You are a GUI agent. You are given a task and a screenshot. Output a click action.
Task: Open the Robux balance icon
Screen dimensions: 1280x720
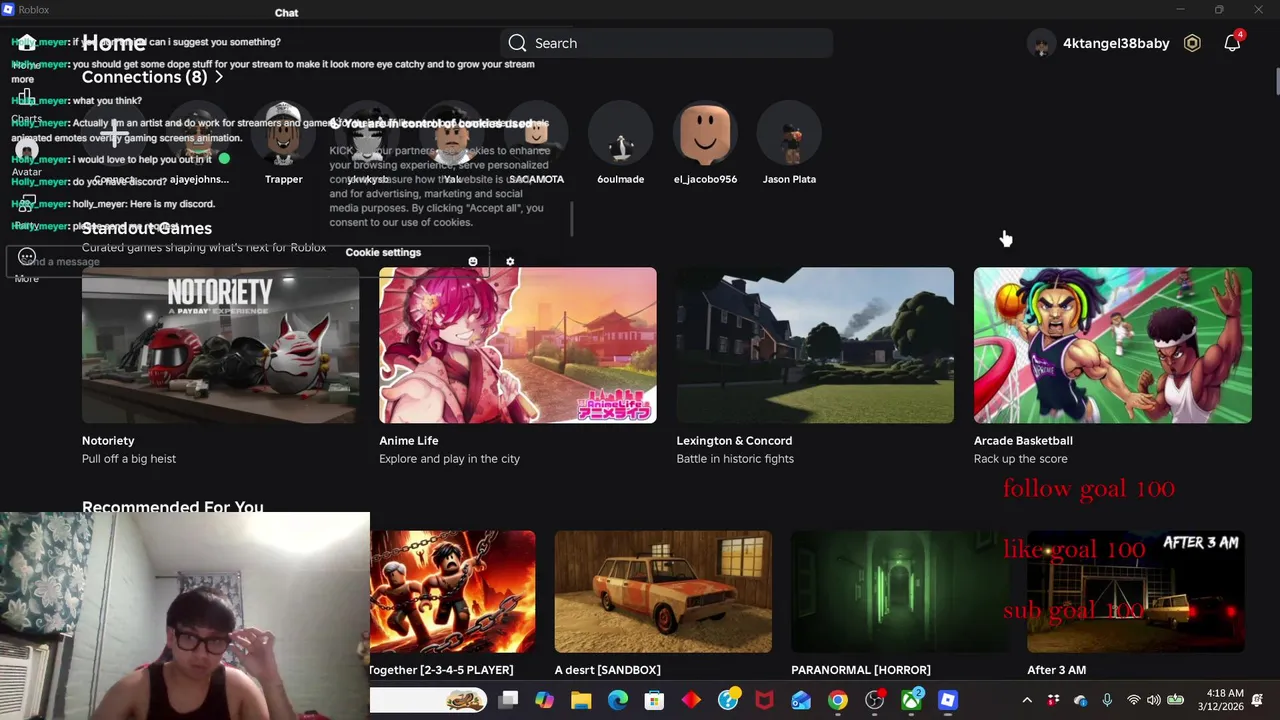(x=1192, y=43)
